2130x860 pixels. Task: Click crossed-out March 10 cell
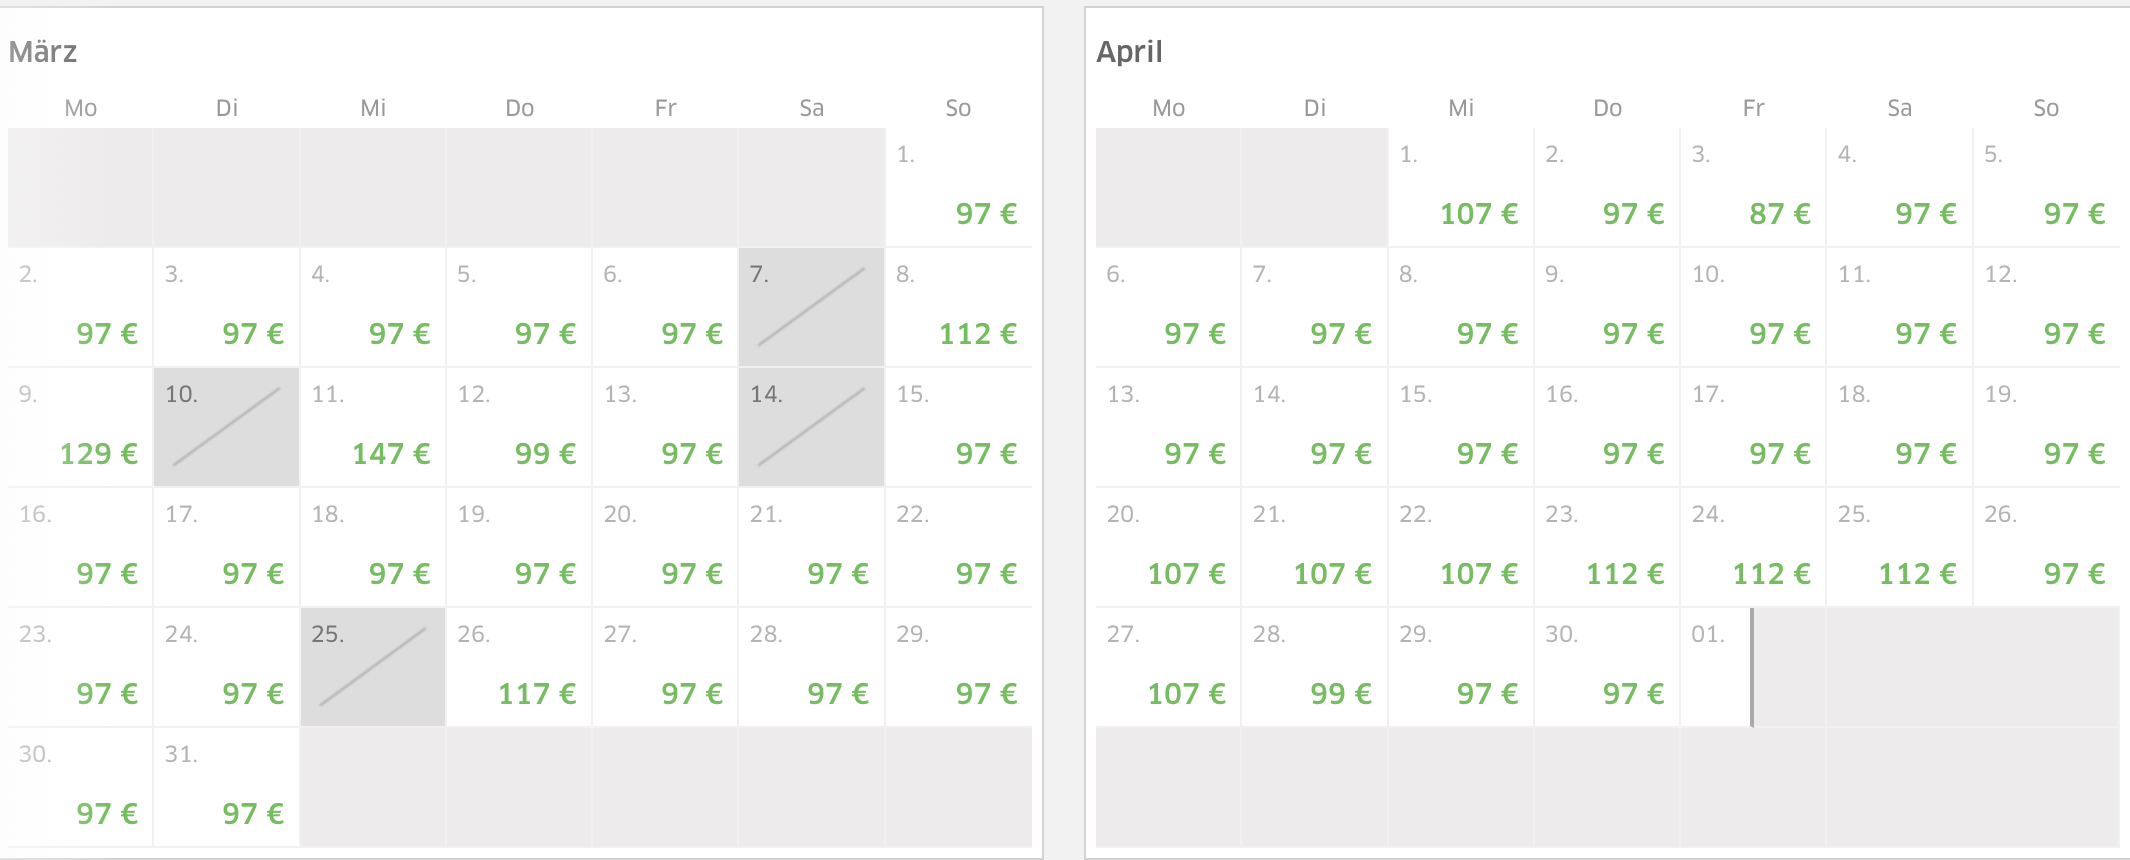226,428
